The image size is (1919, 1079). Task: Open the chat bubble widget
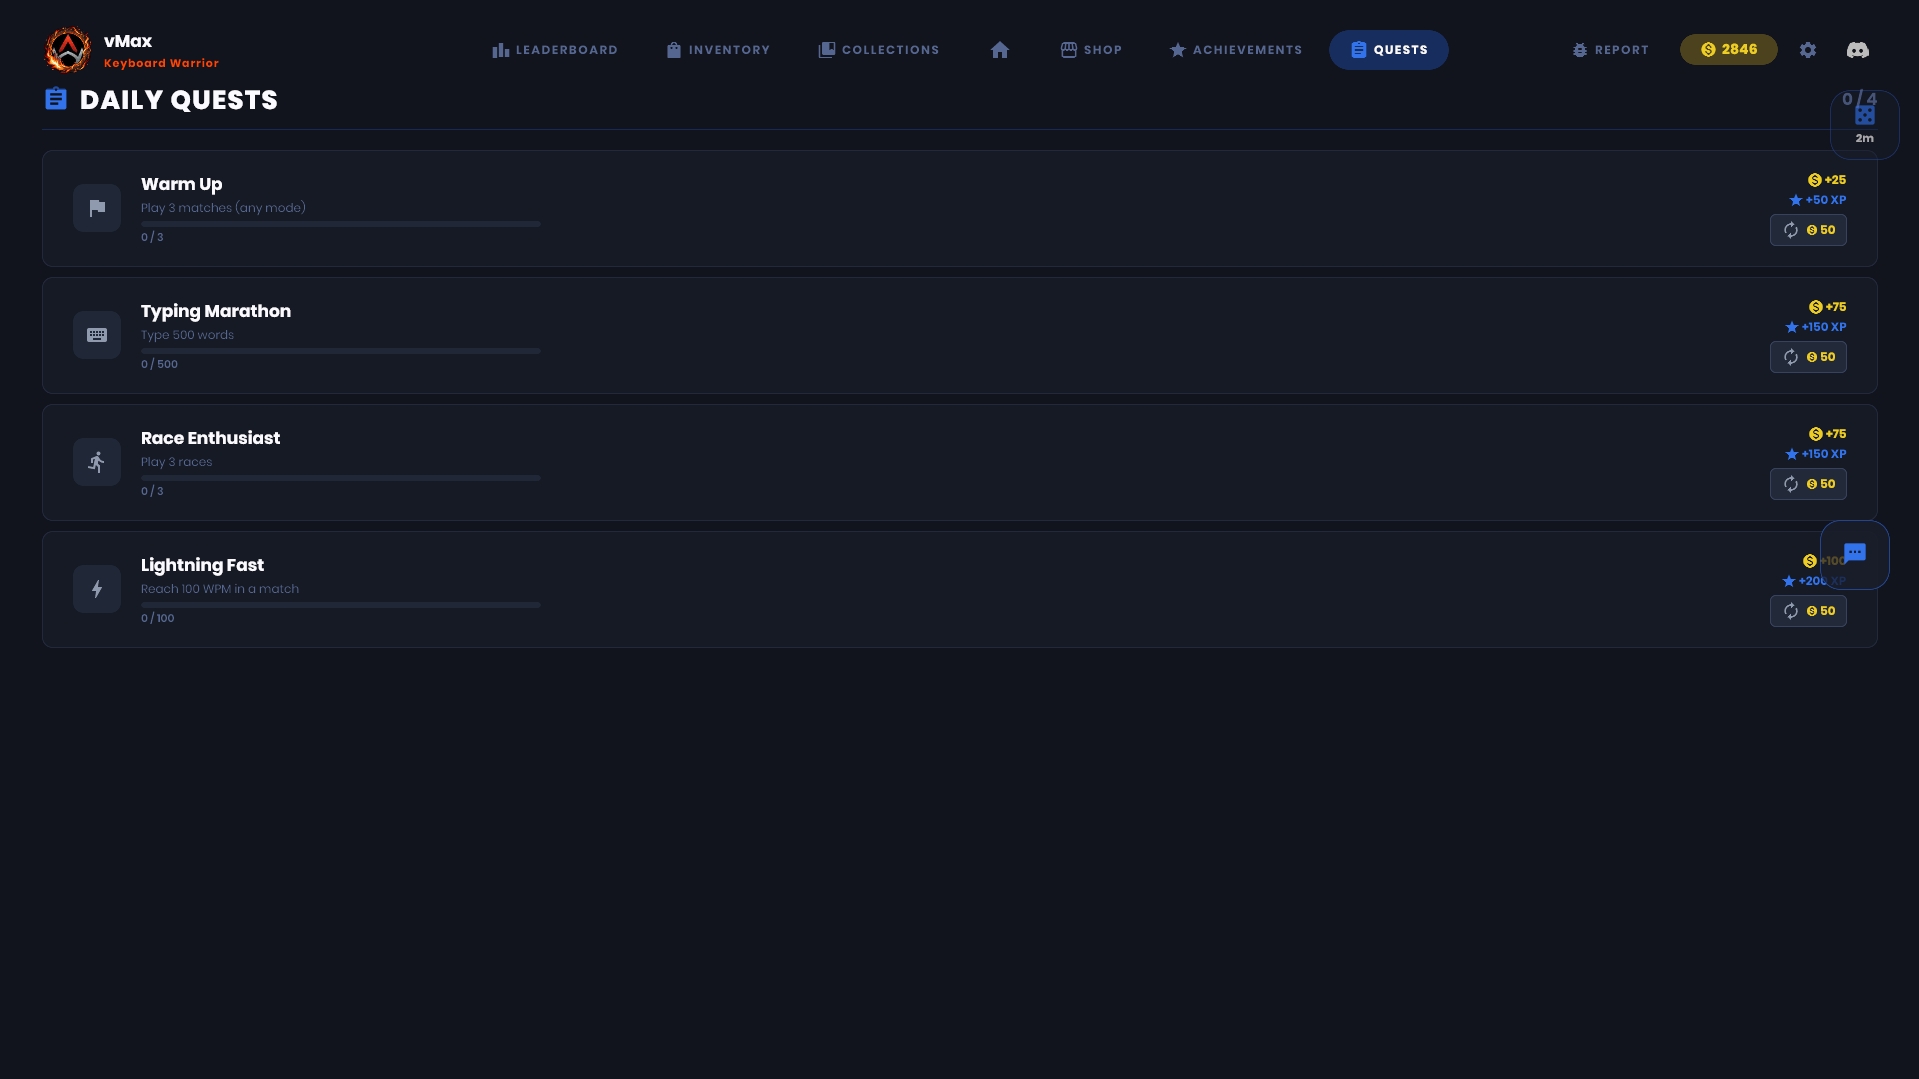[1854, 554]
